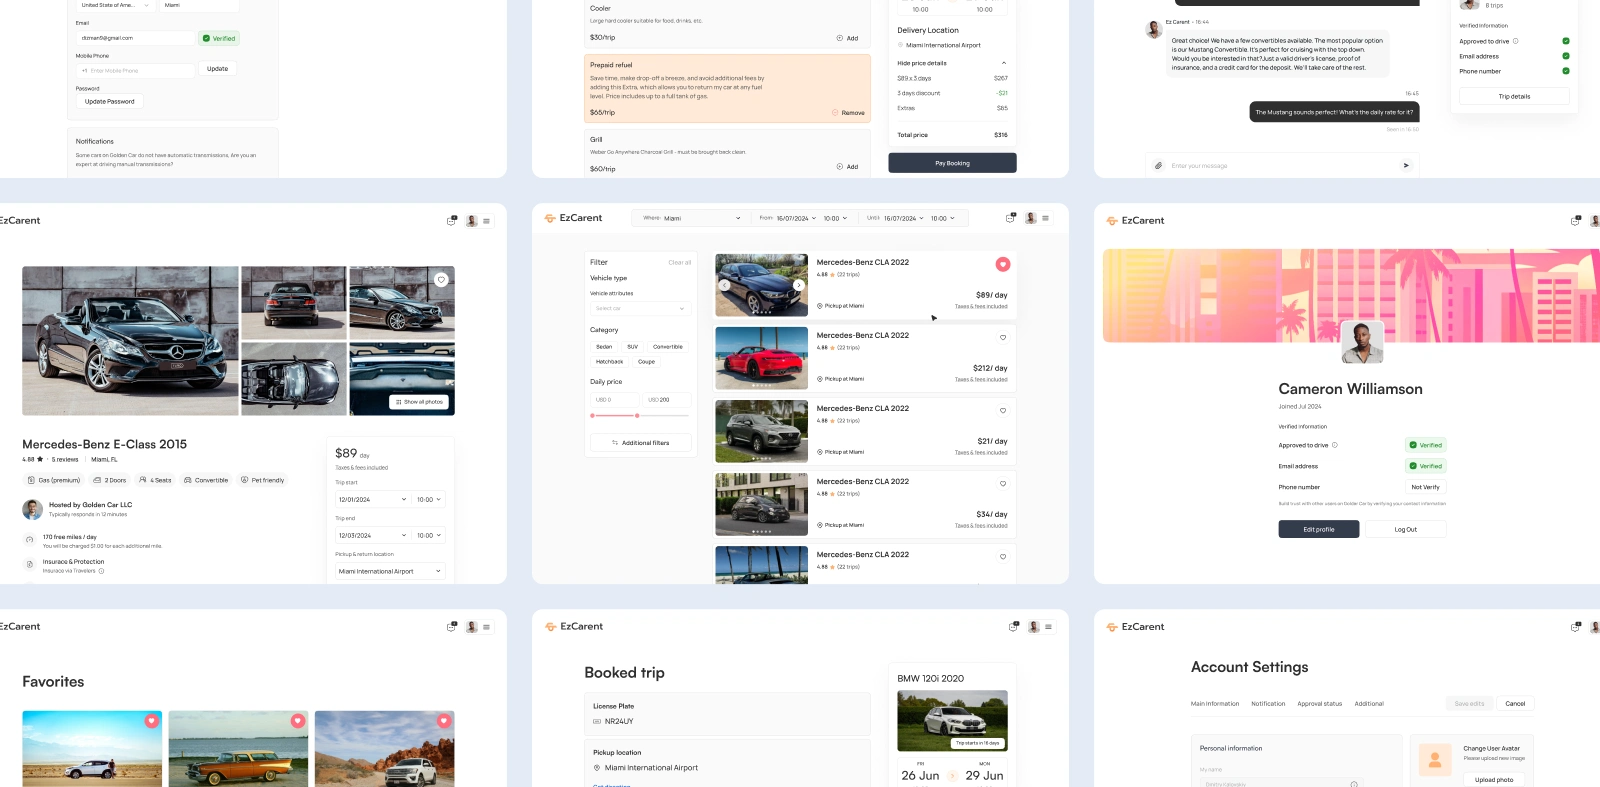Switch to the Approval status tab
Viewport: 1600px width, 787px height.
(x=1320, y=704)
